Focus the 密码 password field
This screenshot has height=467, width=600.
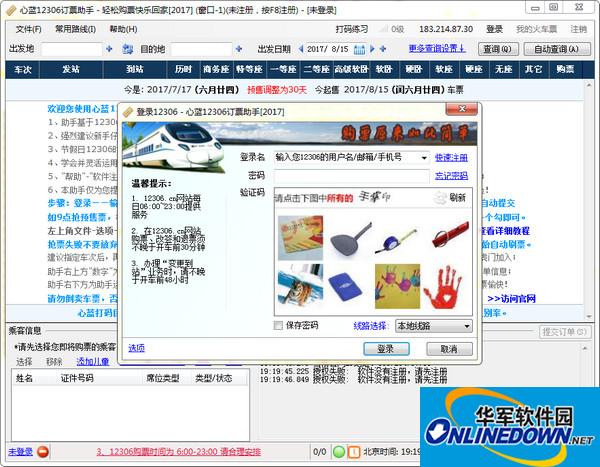352,176
